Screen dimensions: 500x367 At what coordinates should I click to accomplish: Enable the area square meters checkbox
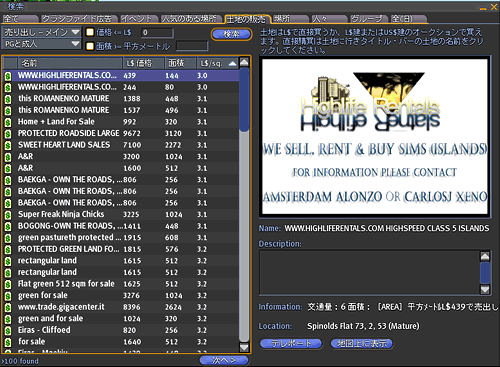90,46
